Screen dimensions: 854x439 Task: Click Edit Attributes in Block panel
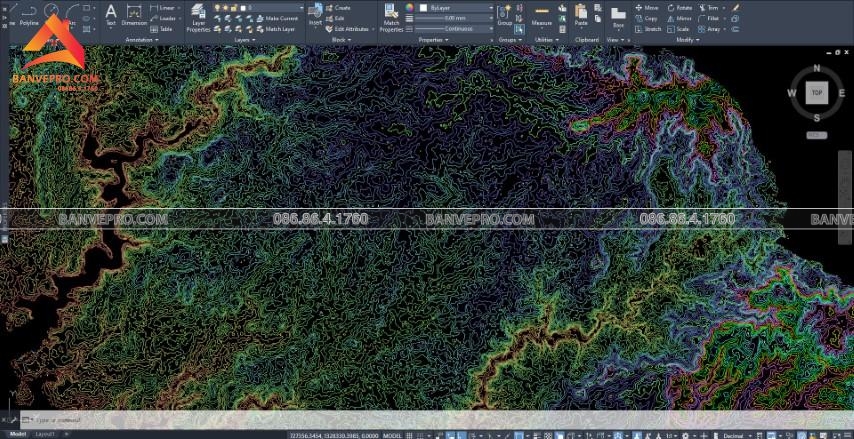click(346, 29)
